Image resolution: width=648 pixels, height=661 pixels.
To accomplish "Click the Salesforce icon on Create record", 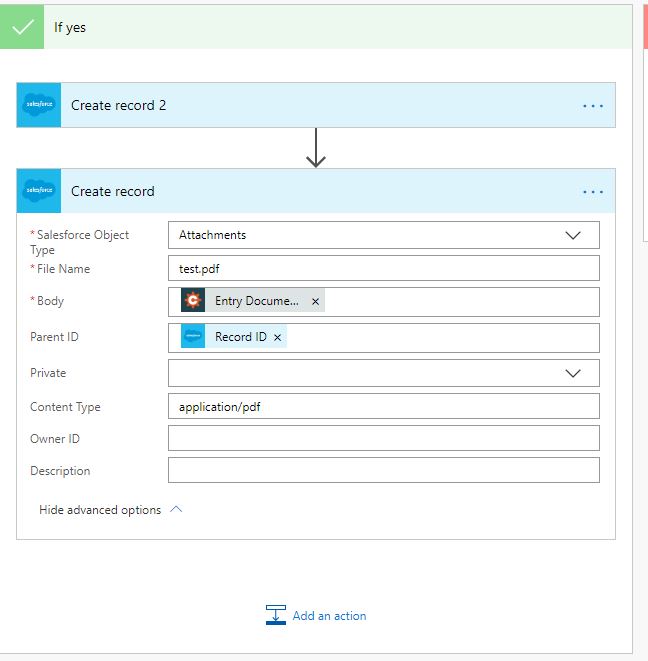I will (39, 191).
